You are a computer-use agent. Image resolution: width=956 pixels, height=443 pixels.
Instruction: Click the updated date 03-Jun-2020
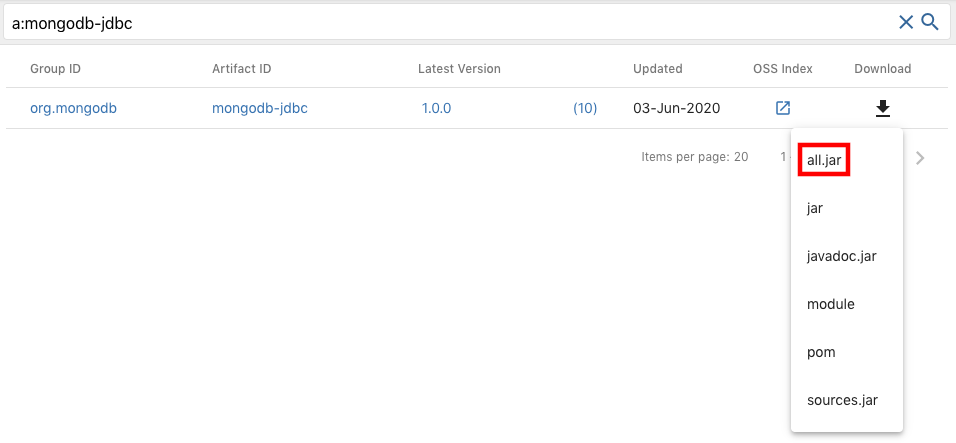[x=677, y=108]
